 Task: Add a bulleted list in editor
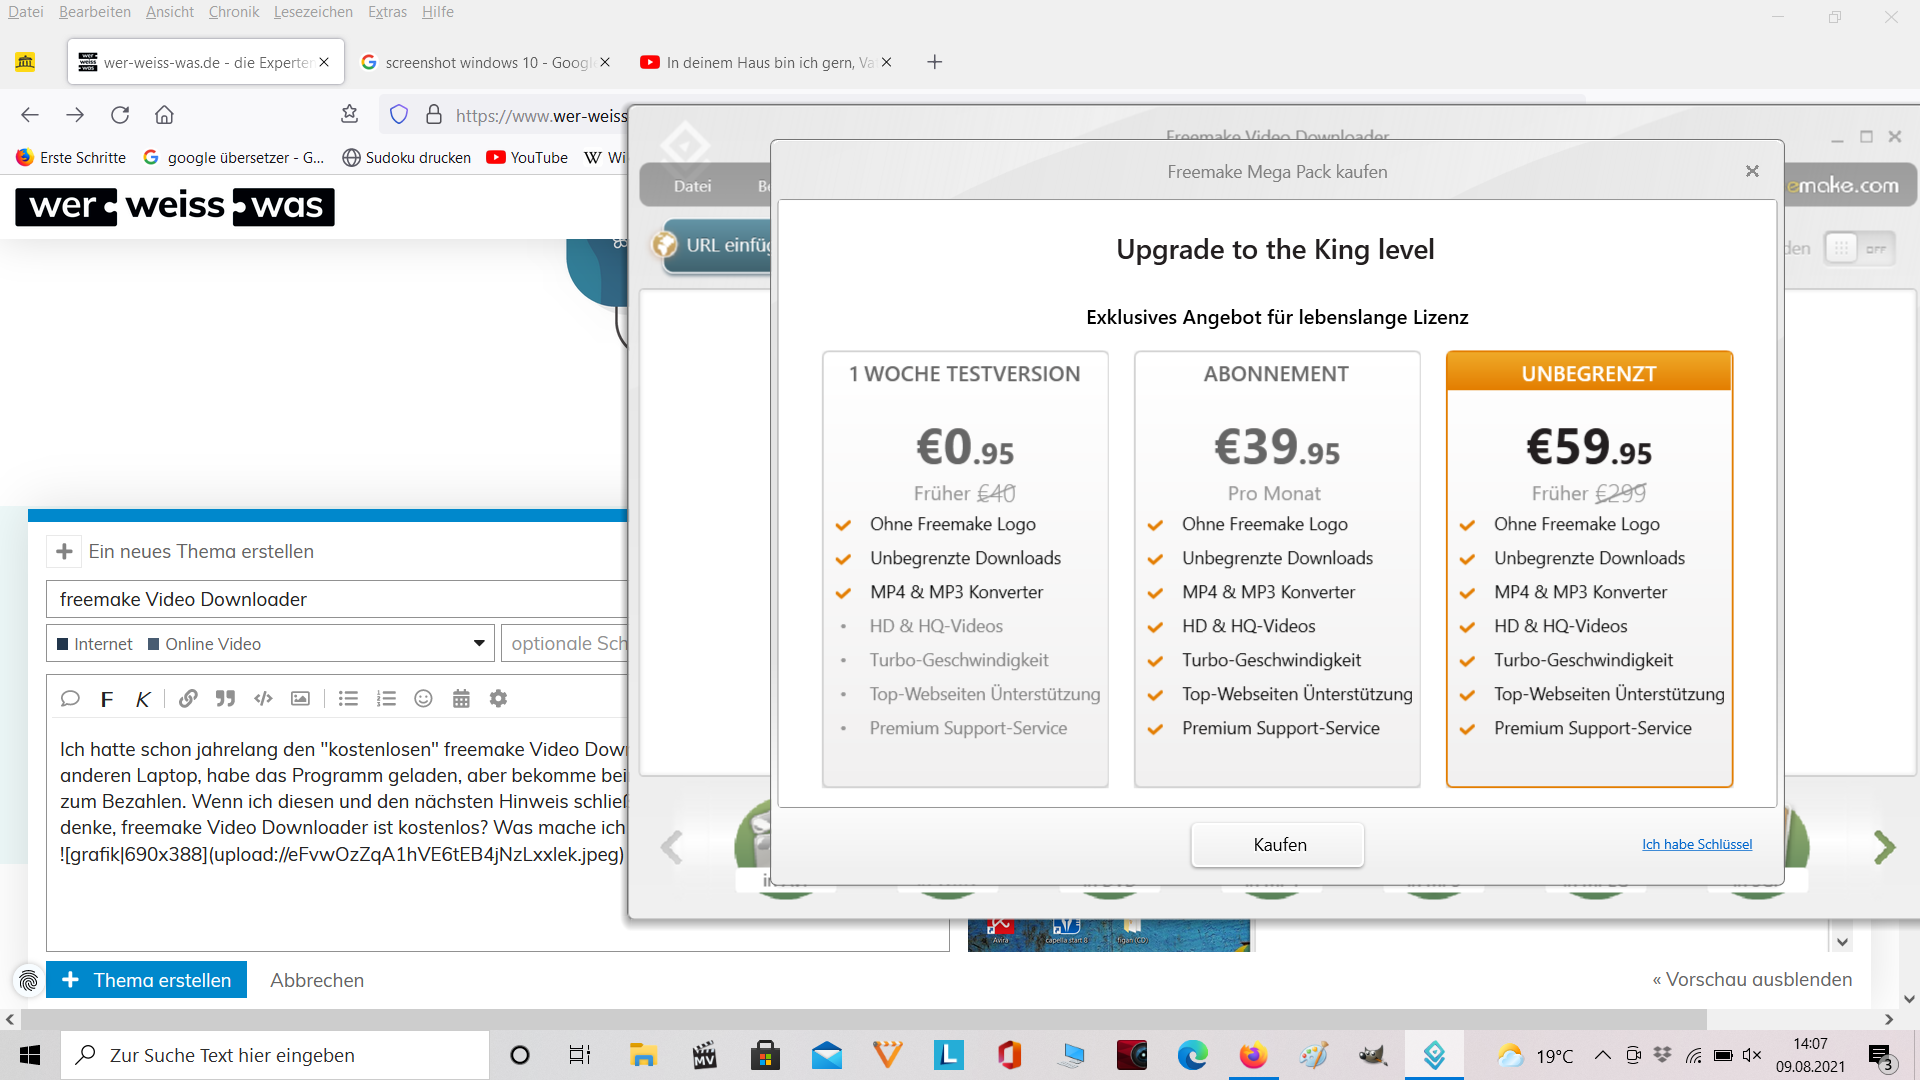point(348,699)
